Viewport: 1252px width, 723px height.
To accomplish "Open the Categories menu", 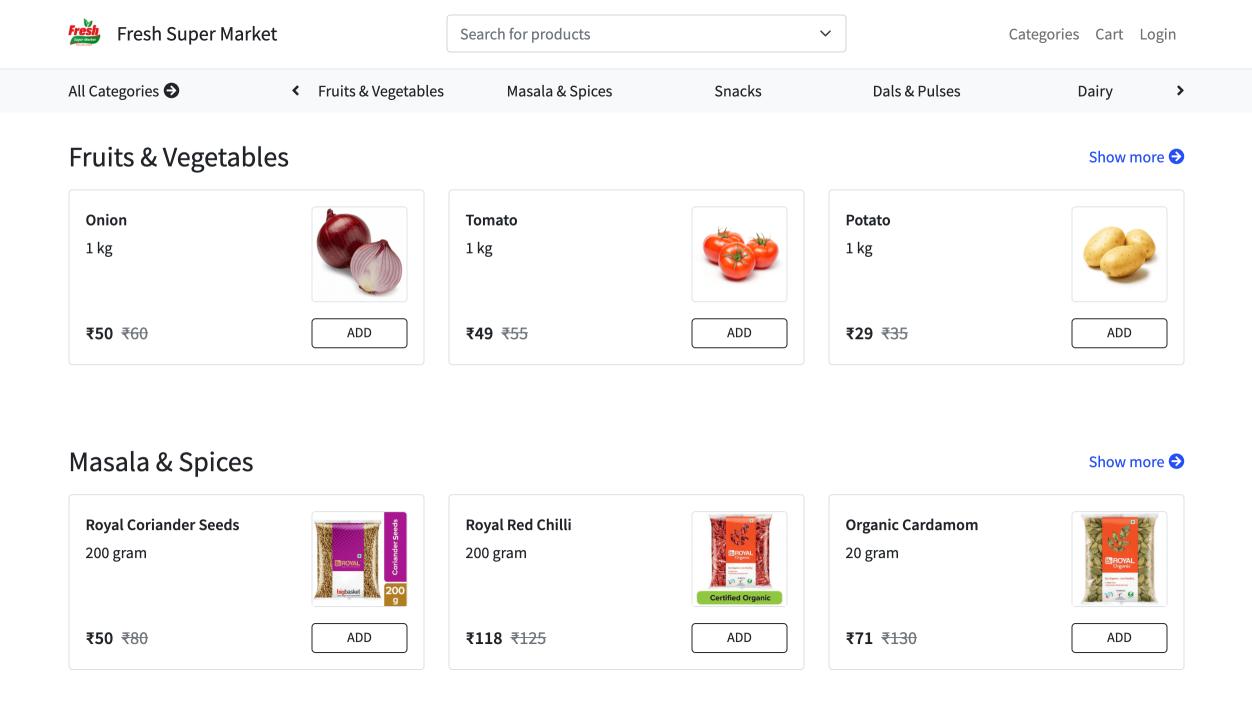I will (x=1043, y=33).
